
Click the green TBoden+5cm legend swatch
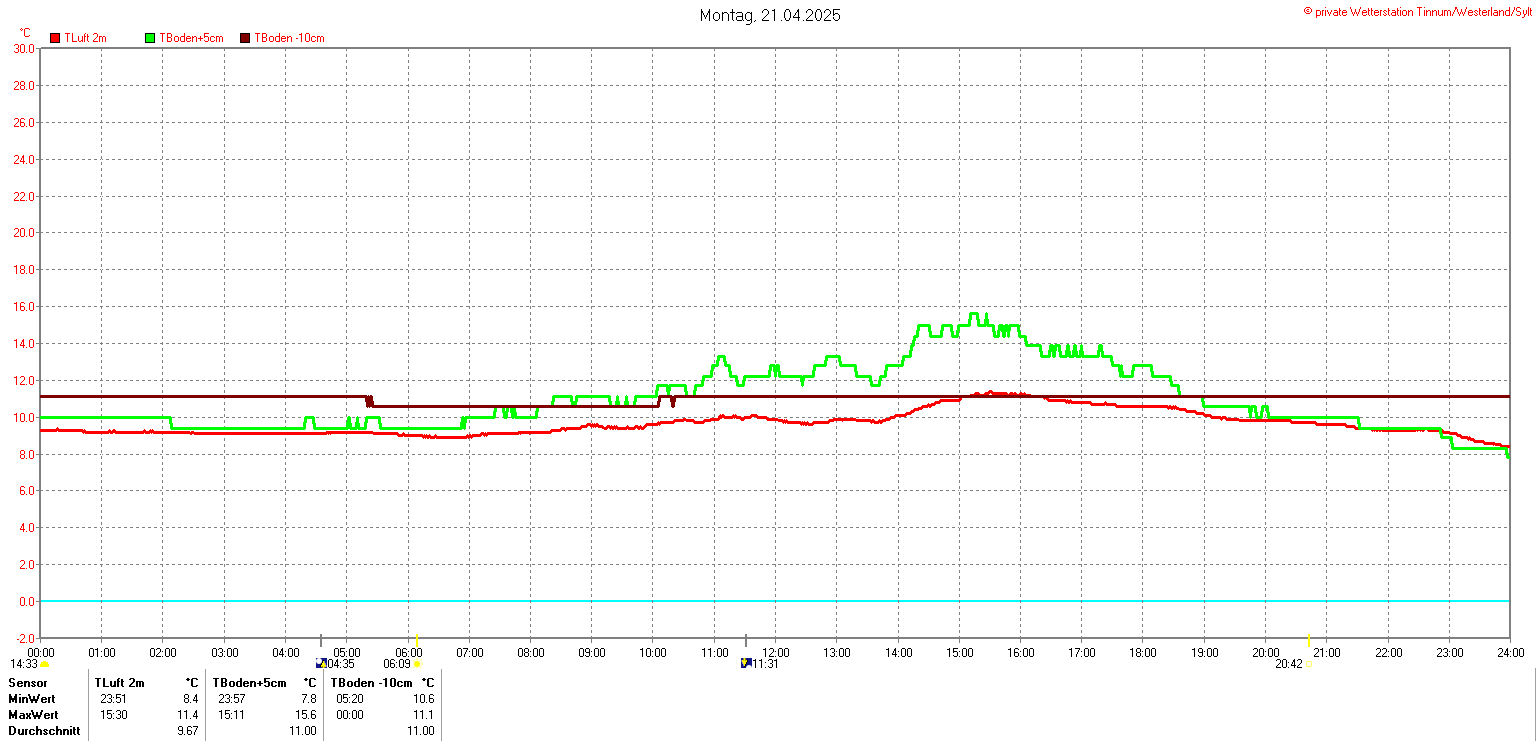(150, 38)
